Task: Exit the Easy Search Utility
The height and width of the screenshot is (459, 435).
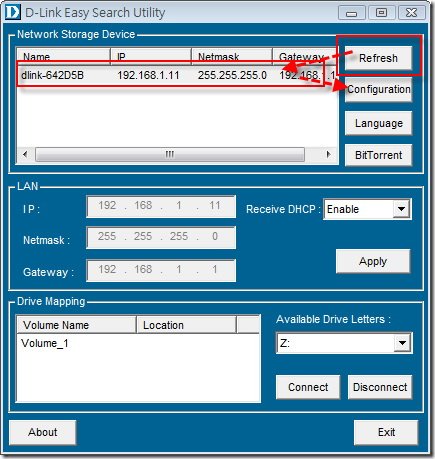Action: pyautogui.click(x=386, y=432)
